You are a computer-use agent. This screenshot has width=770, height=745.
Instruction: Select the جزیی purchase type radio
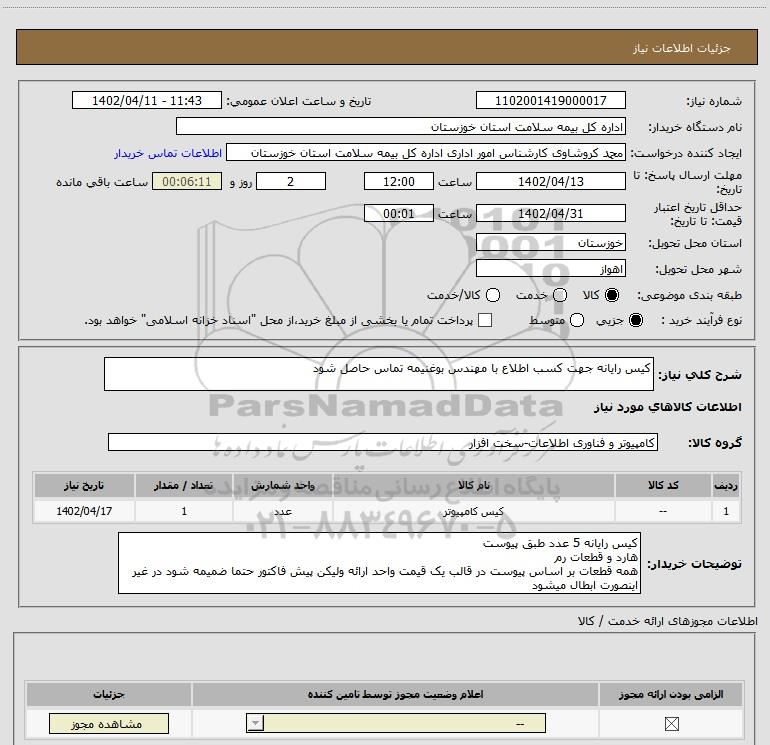pyautogui.click(x=636, y=321)
